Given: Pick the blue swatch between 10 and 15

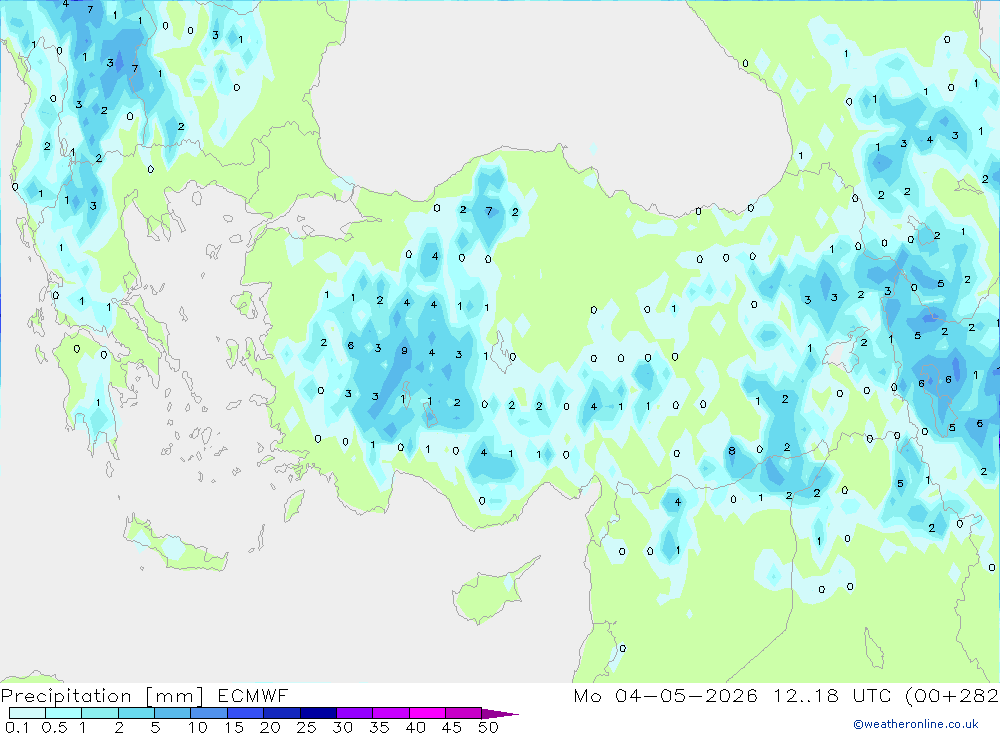Looking at the screenshot, I should 209,713.
